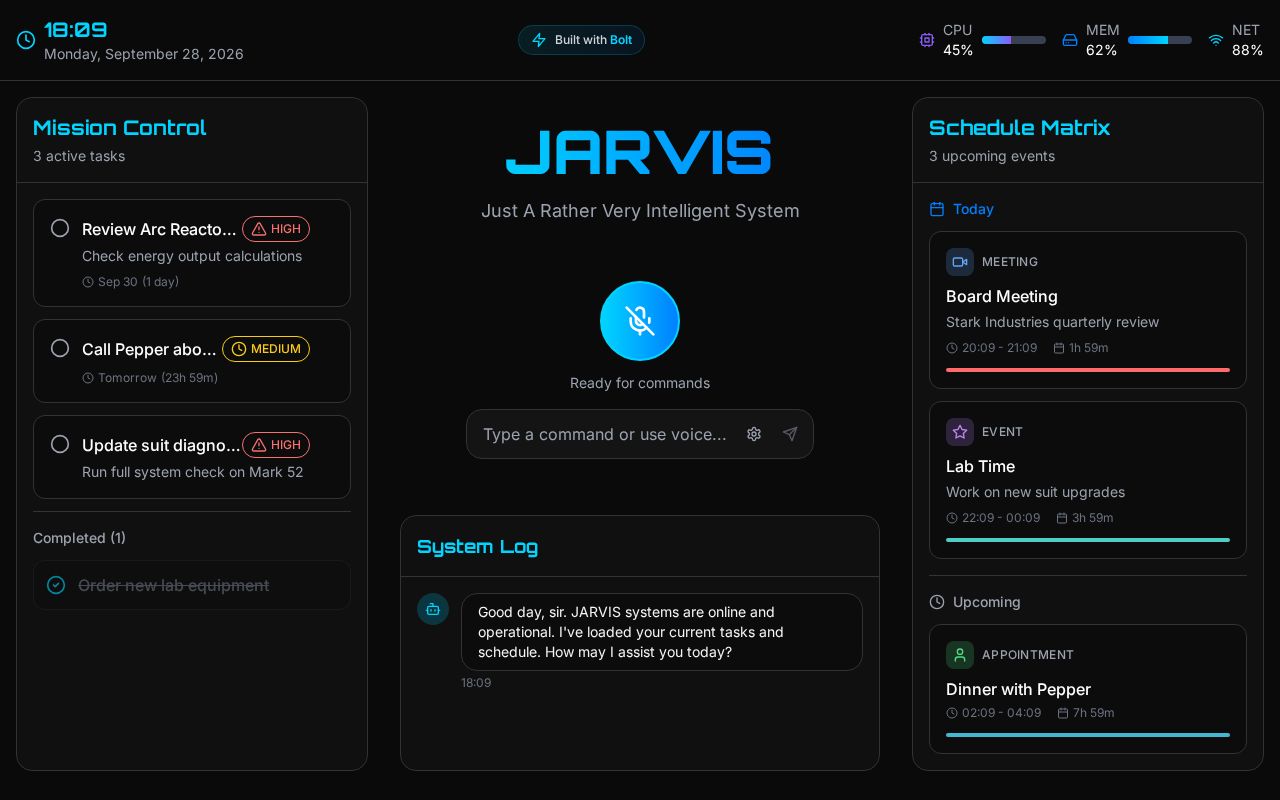Open the Lab Time event card
Screen dimensions: 1280x800
coord(1088,480)
